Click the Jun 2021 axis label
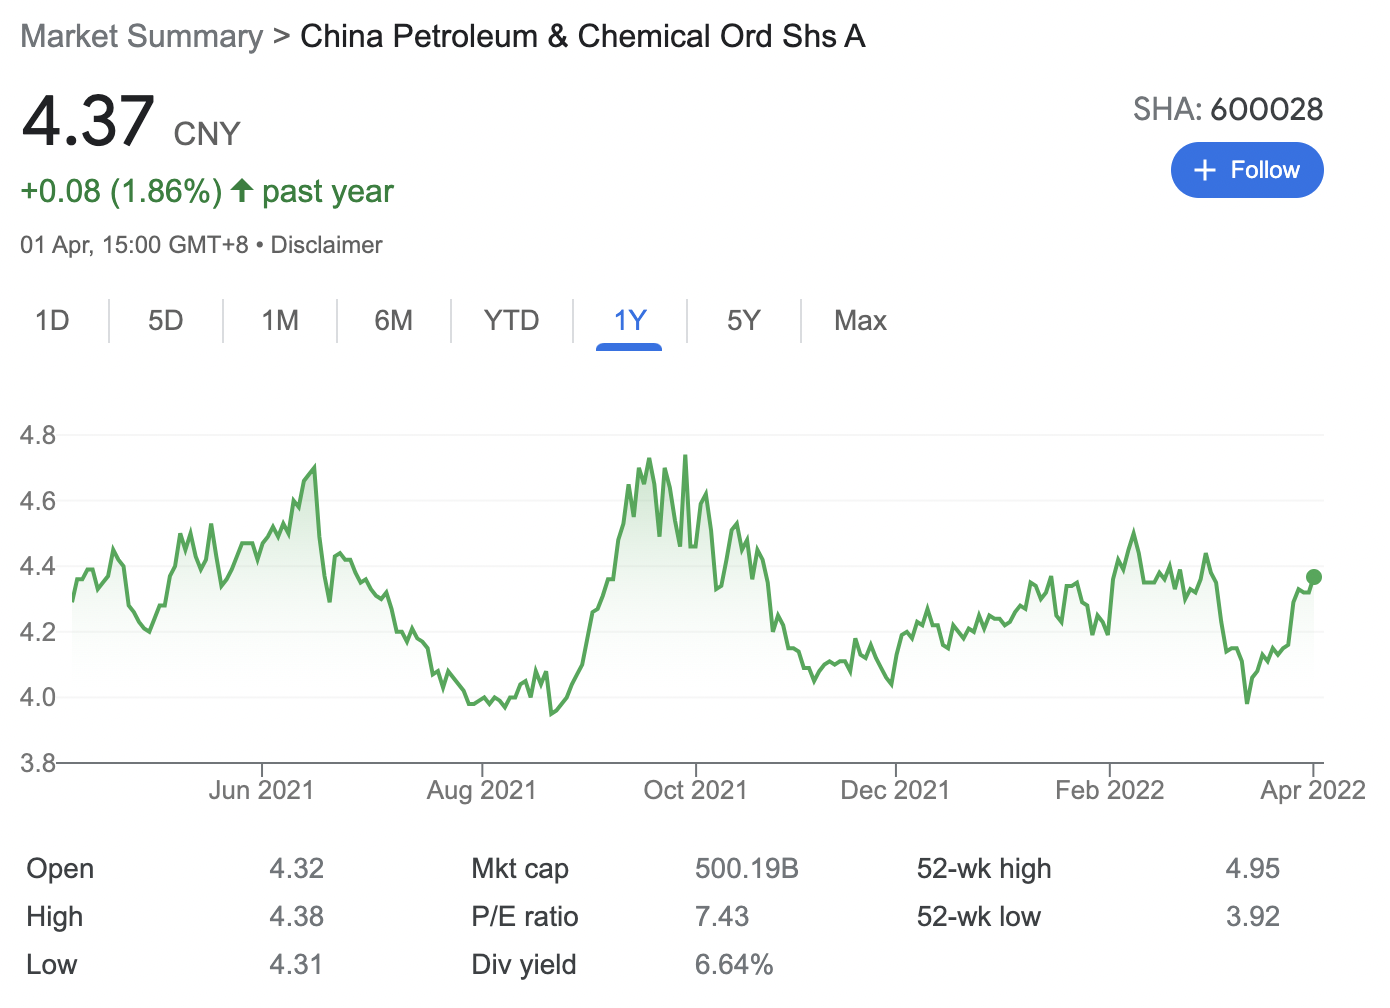 [x=261, y=790]
